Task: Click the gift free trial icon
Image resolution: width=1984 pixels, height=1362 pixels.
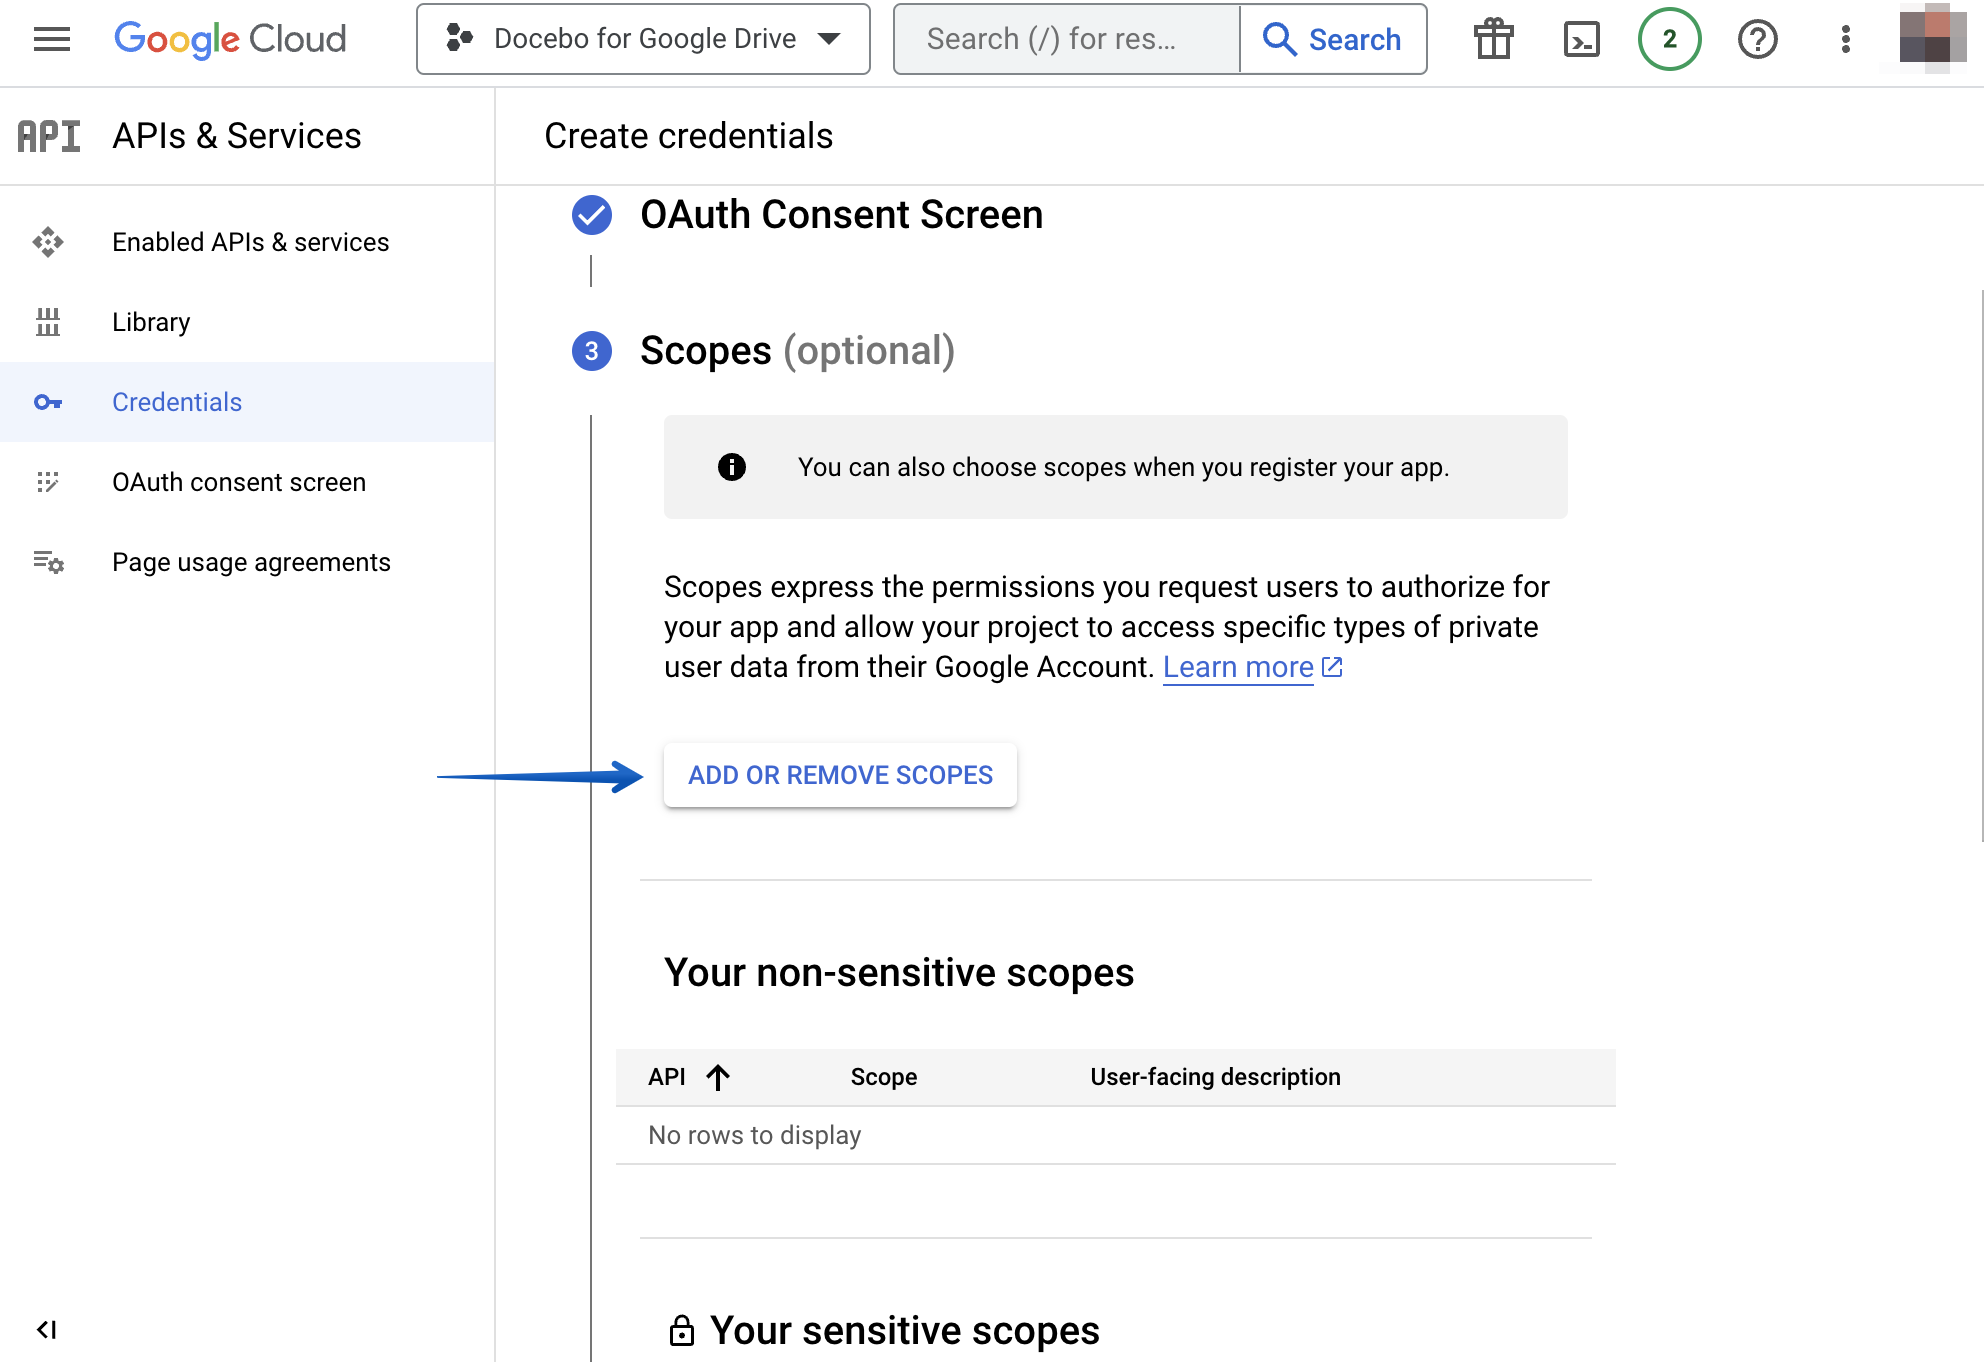Action: click(1493, 39)
